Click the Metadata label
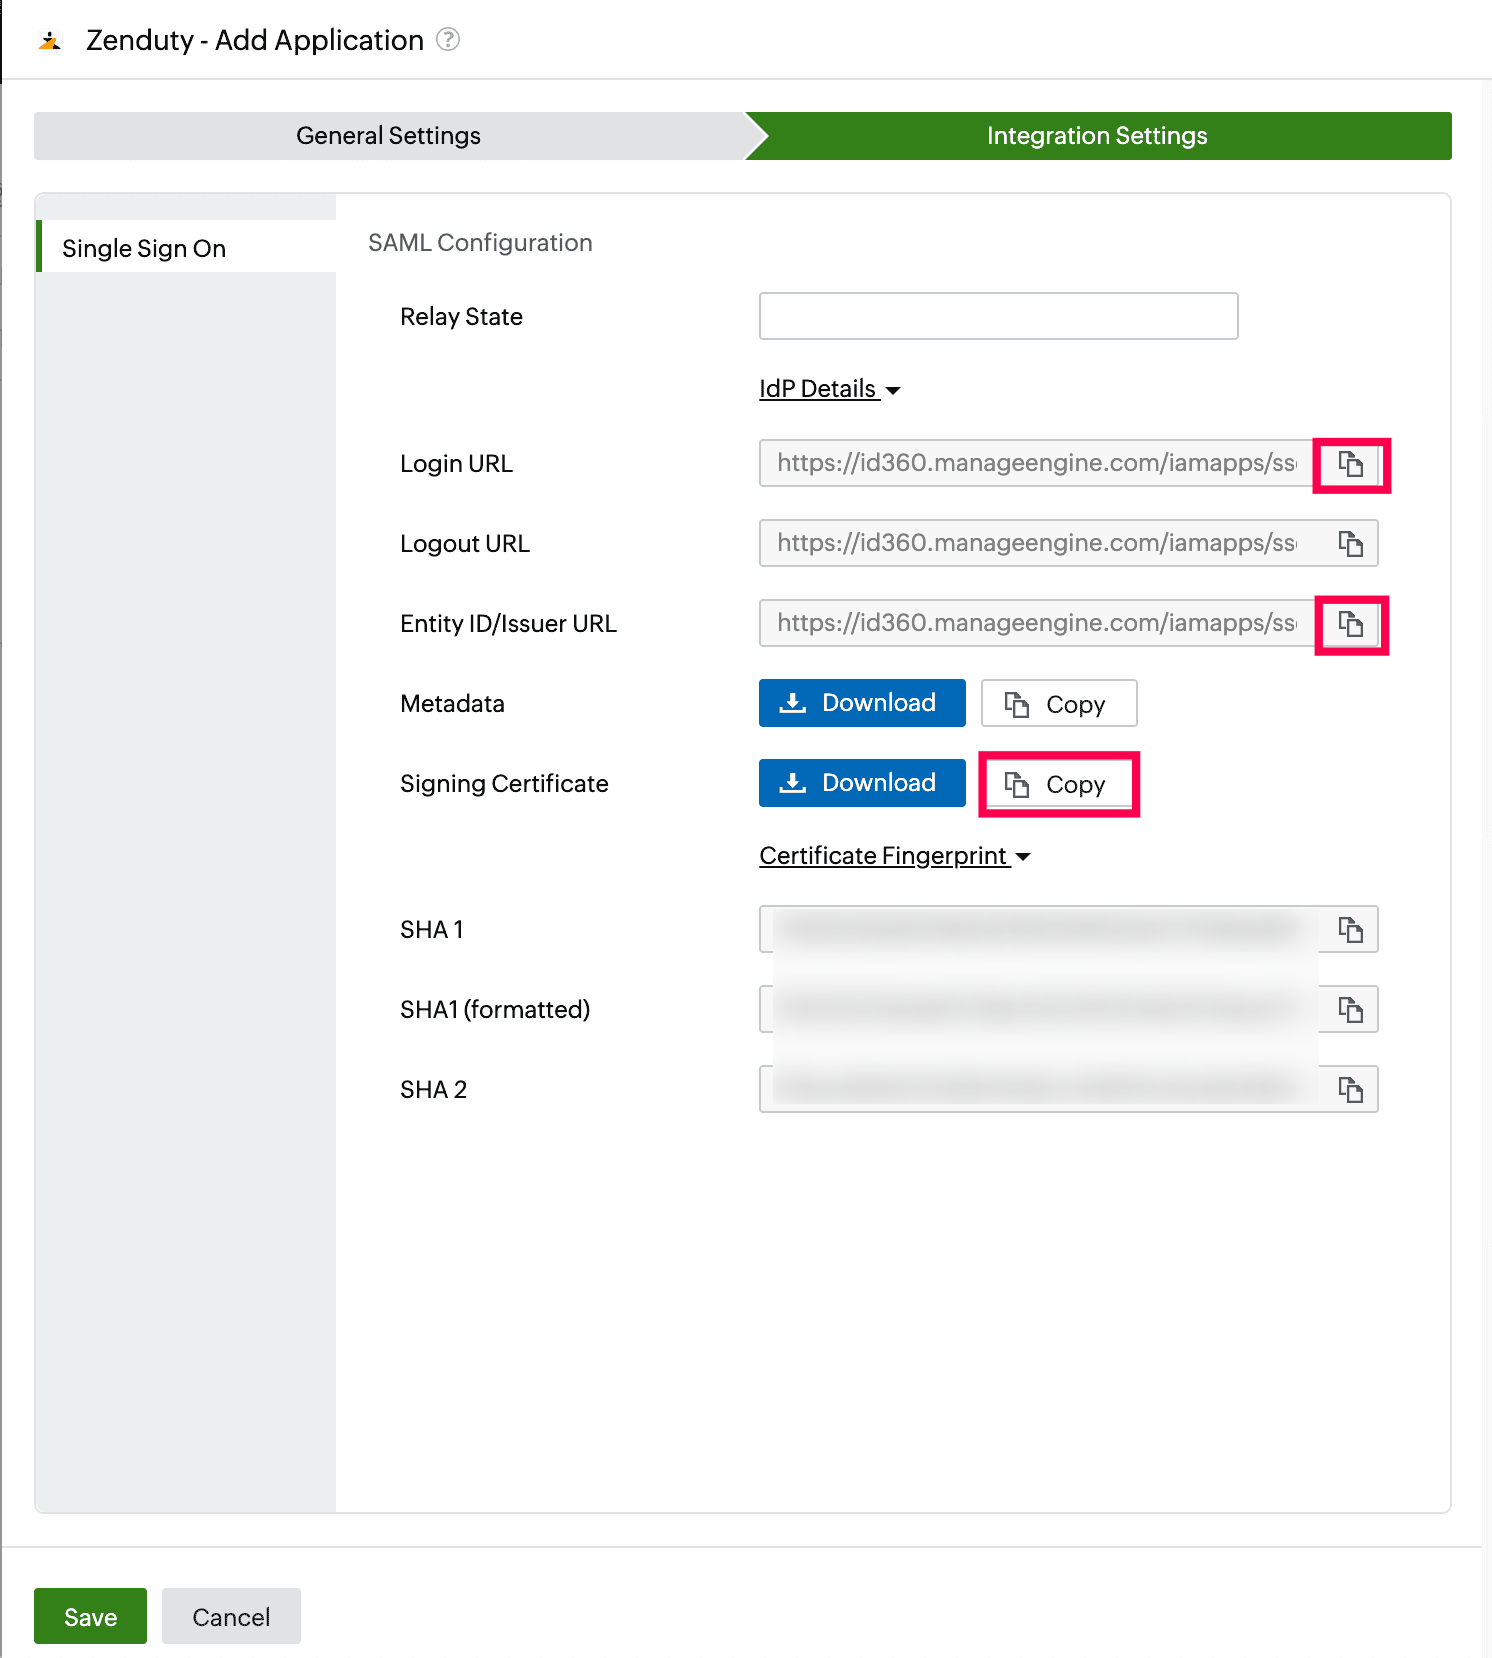The height and width of the screenshot is (1658, 1492). tap(452, 704)
